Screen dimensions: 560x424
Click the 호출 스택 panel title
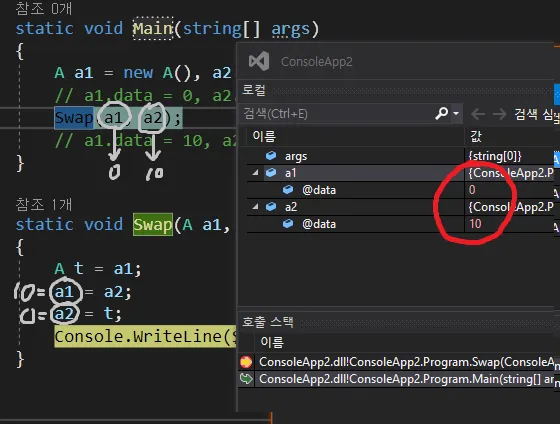[x=268, y=321]
